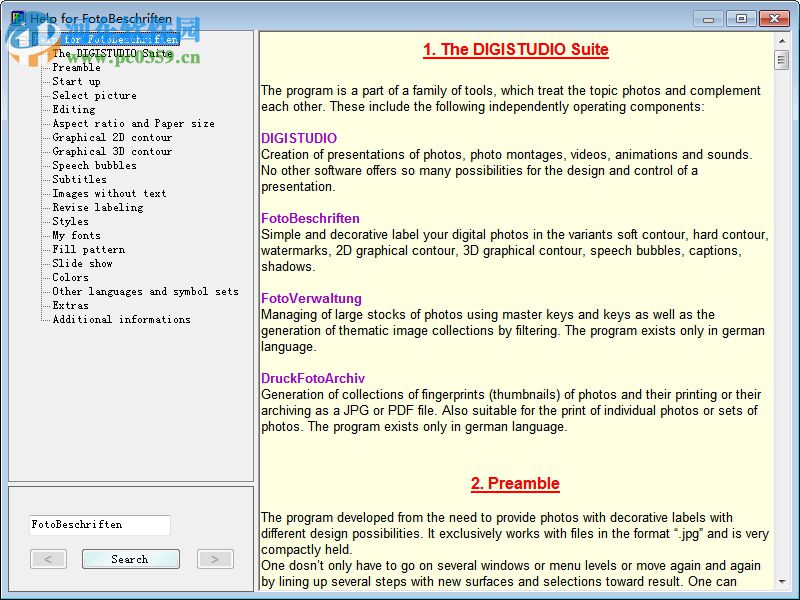
Task: Choose the Subtitles help topic
Action: (x=79, y=180)
